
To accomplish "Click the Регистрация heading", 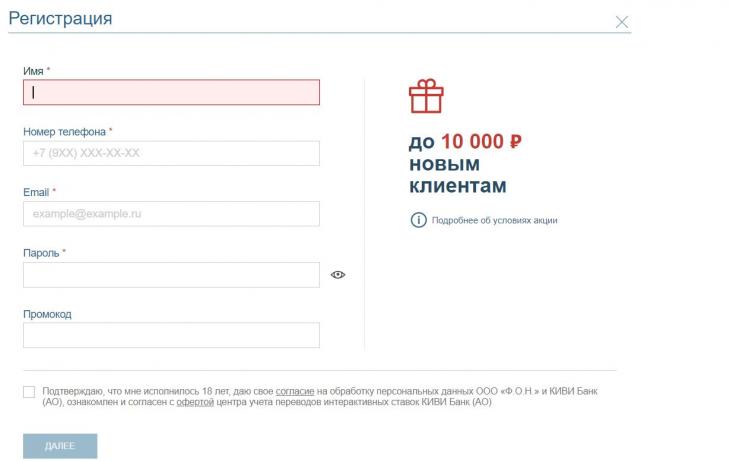I will coord(60,19).
